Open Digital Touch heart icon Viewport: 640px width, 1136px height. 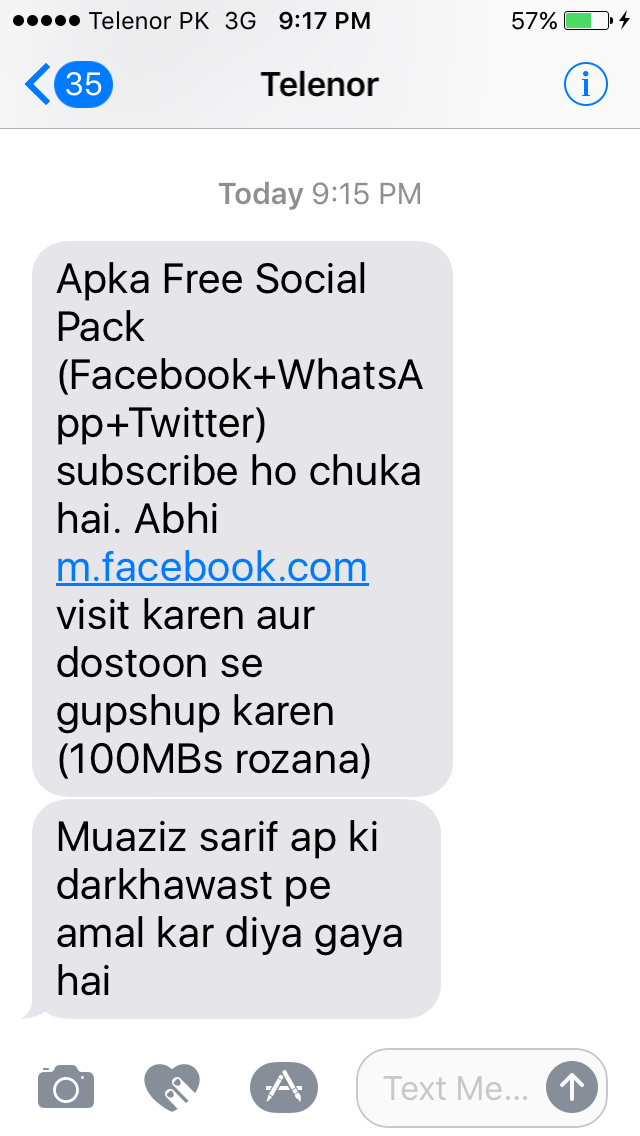pos(171,1087)
